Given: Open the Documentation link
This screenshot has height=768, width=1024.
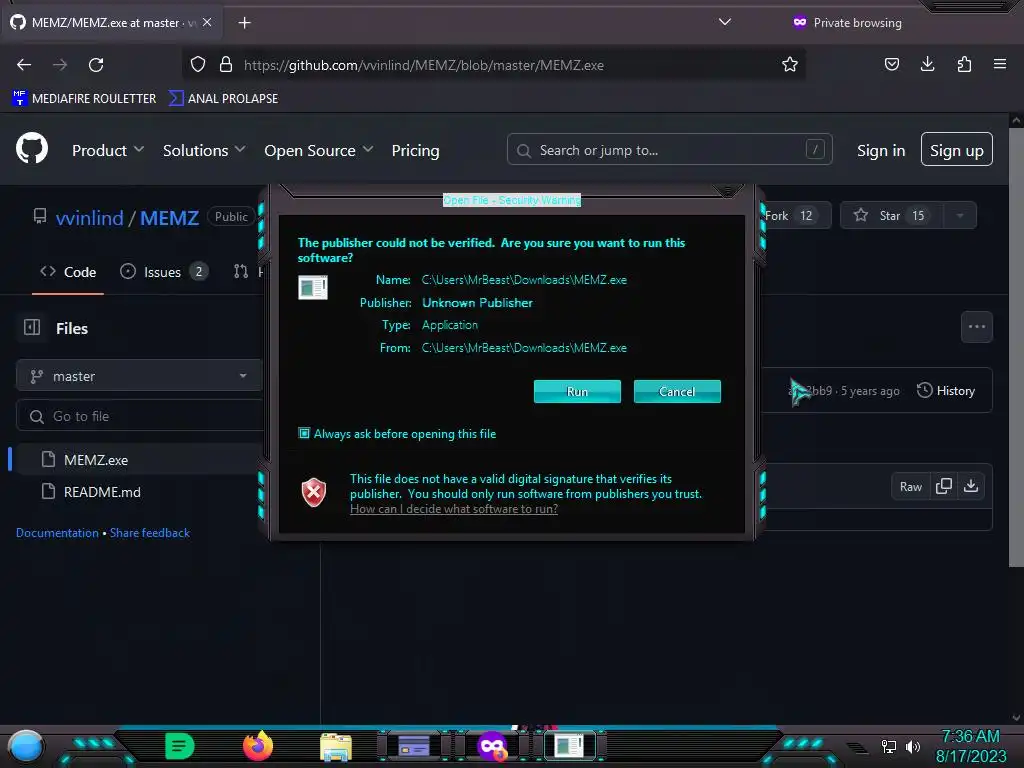Looking at the screenshot, I should point(57,532).
